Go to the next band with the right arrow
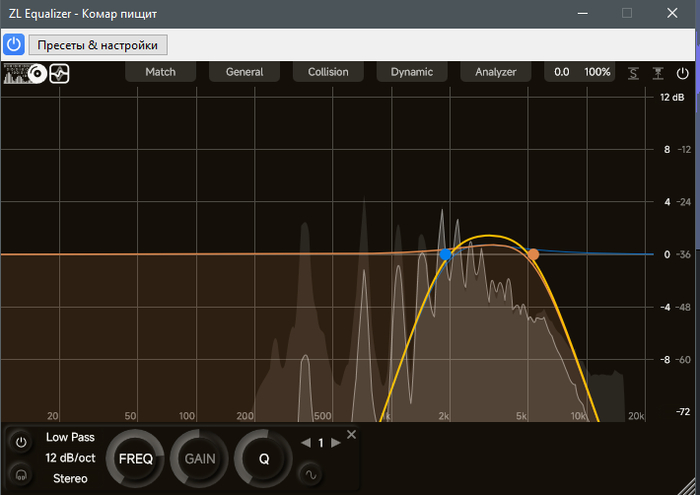The height and width of the screenshot is (495, 700). 336,443
